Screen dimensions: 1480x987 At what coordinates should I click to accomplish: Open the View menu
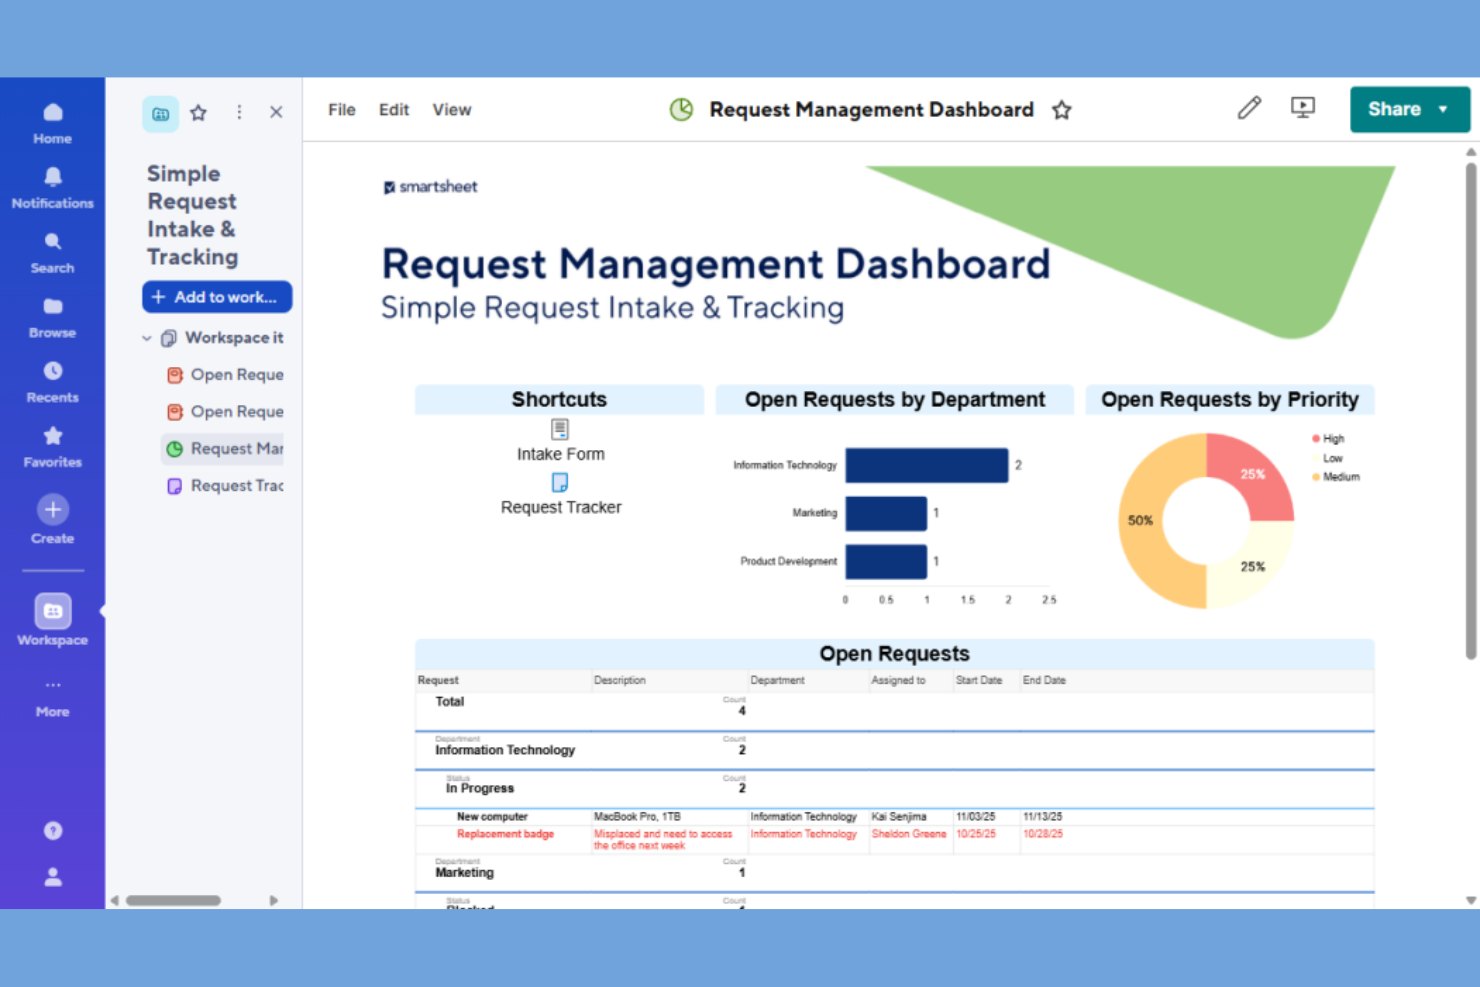pos(452,110)
